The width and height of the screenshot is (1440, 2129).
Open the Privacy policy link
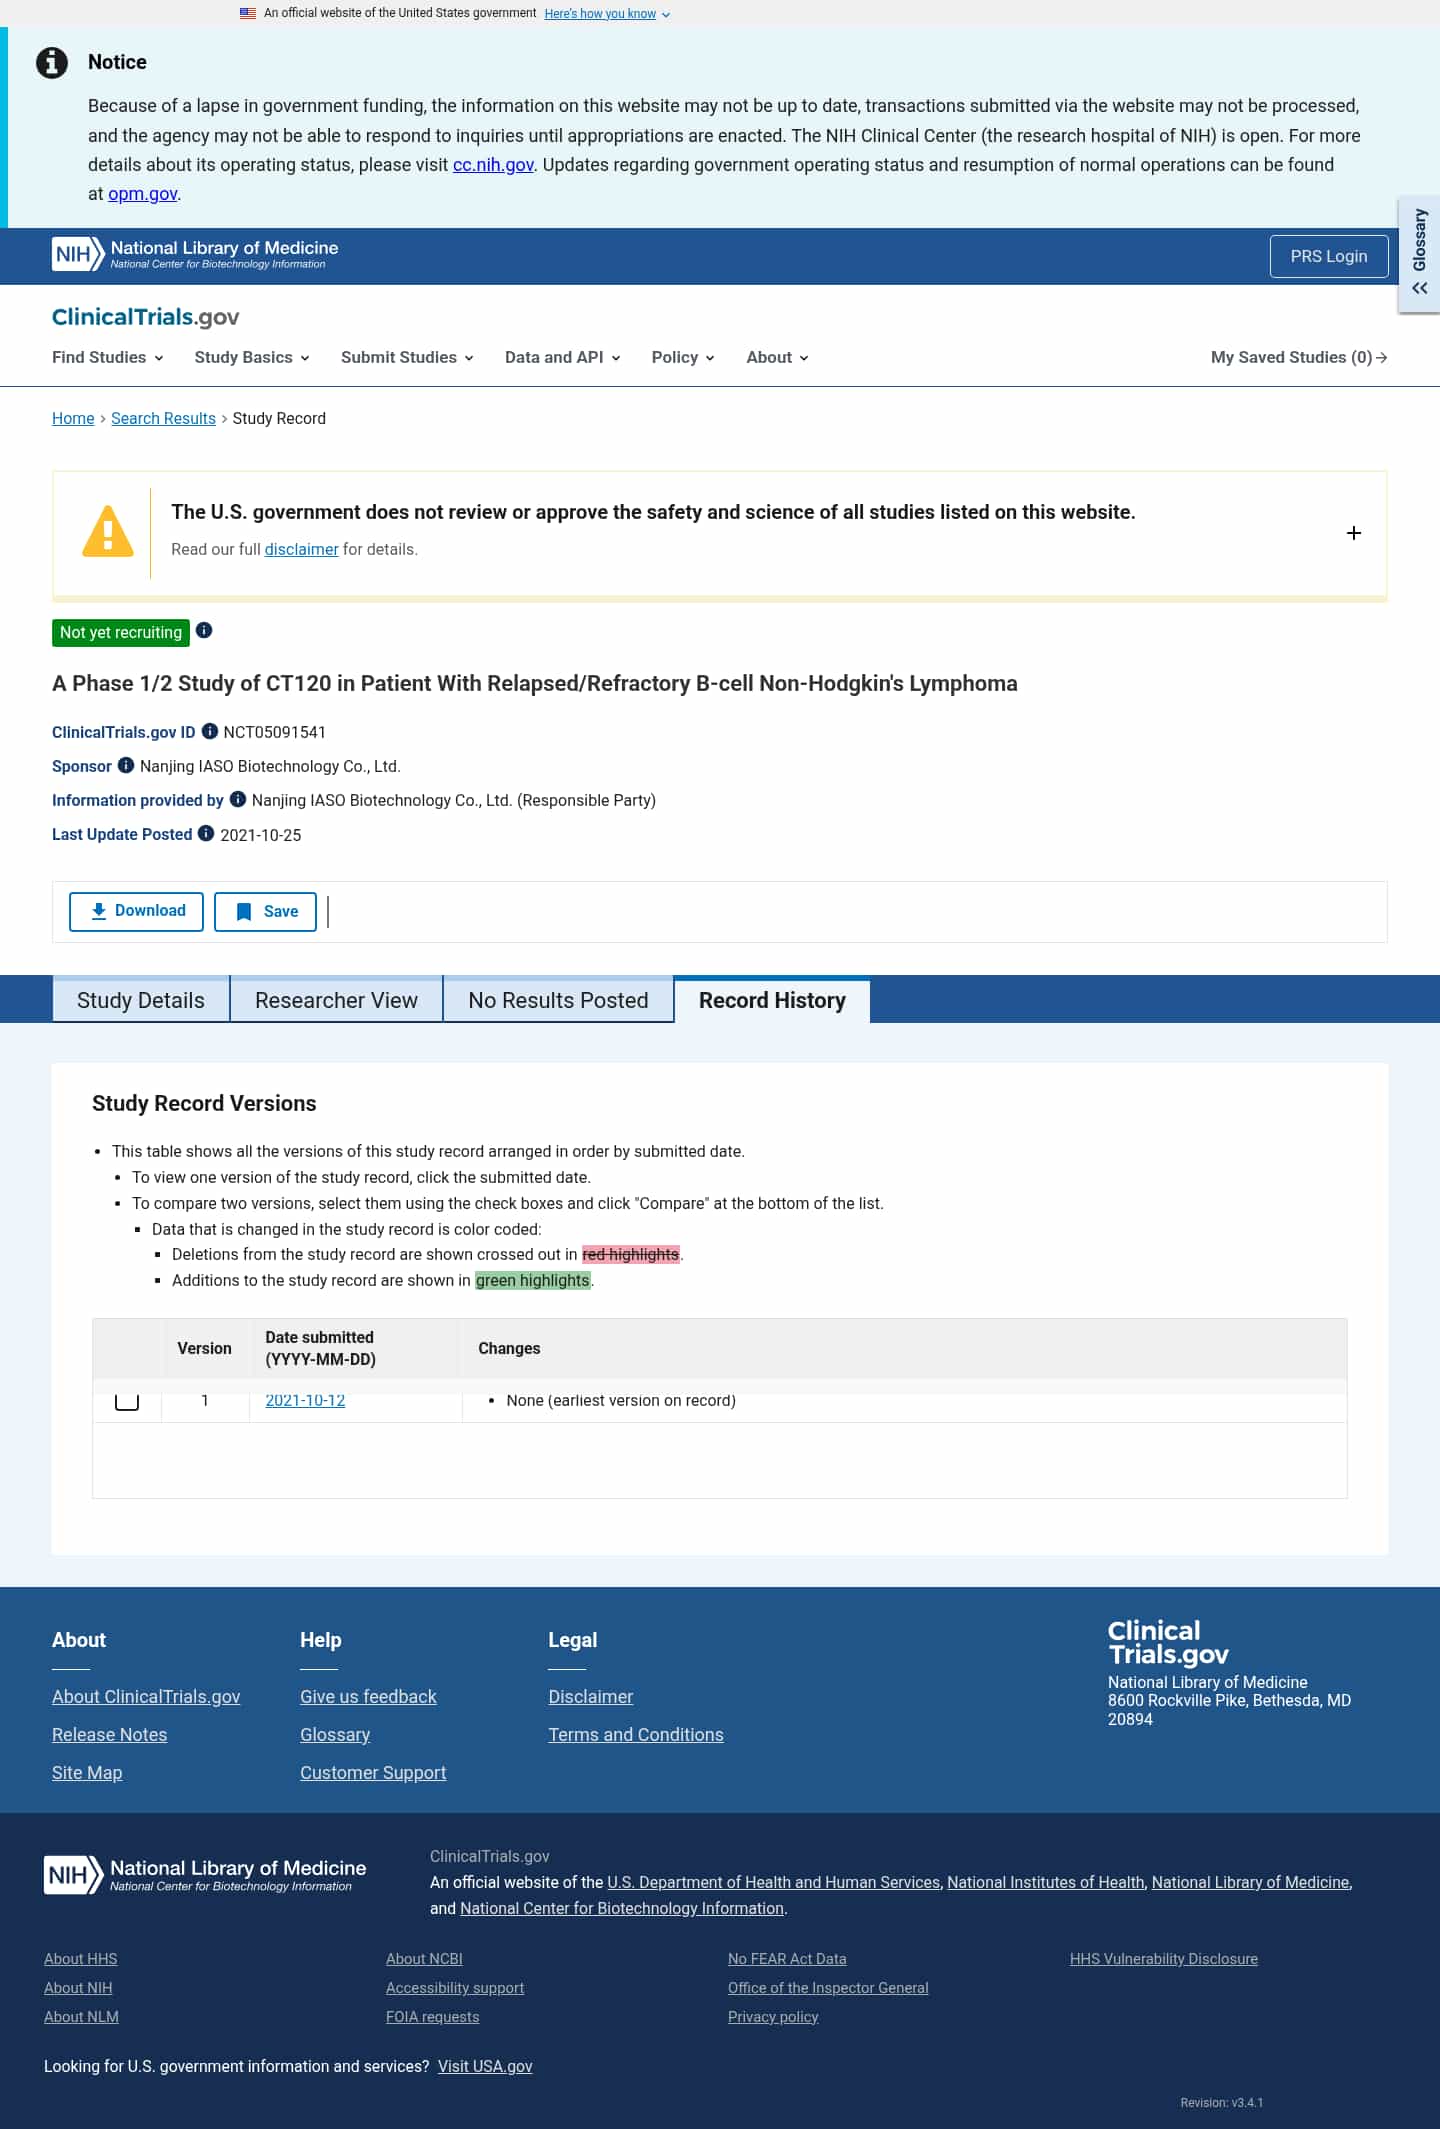click(x=773, y=2016)
